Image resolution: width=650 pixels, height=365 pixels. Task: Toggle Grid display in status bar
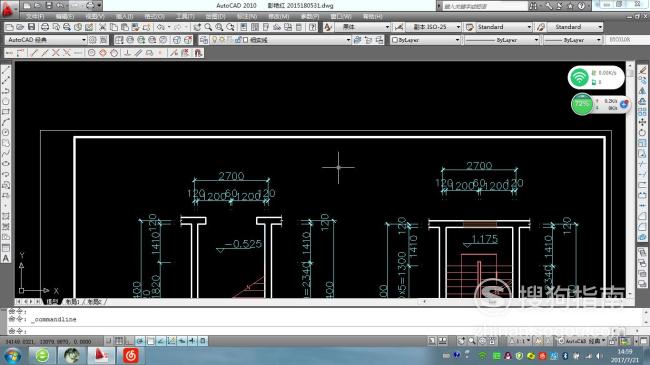pyautogui.click(x=119, y=341)
